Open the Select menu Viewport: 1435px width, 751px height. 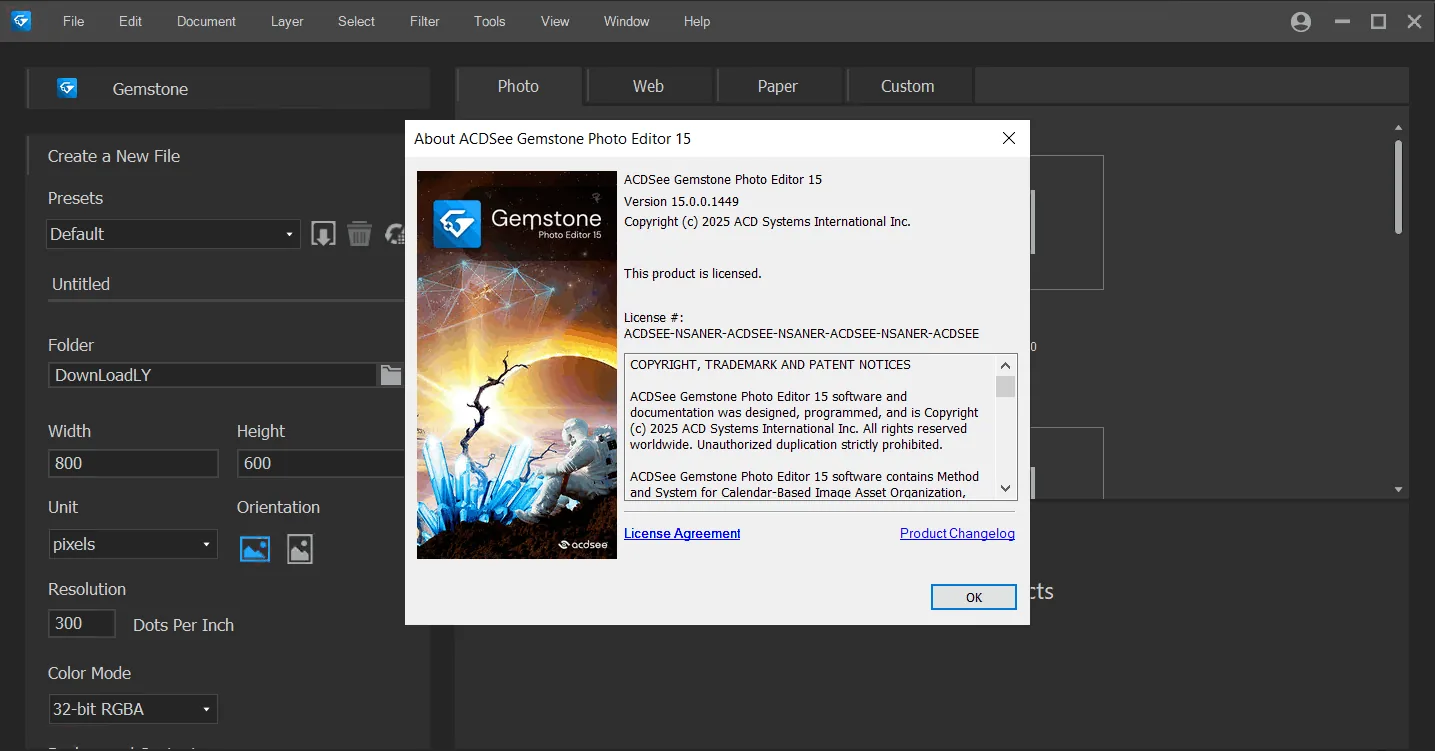coord(357,21)
